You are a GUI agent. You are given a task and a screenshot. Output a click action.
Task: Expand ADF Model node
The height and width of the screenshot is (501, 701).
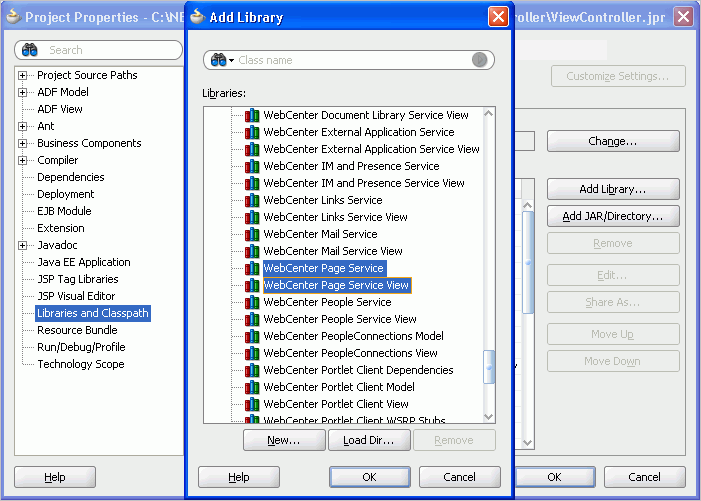coord(22,93)
